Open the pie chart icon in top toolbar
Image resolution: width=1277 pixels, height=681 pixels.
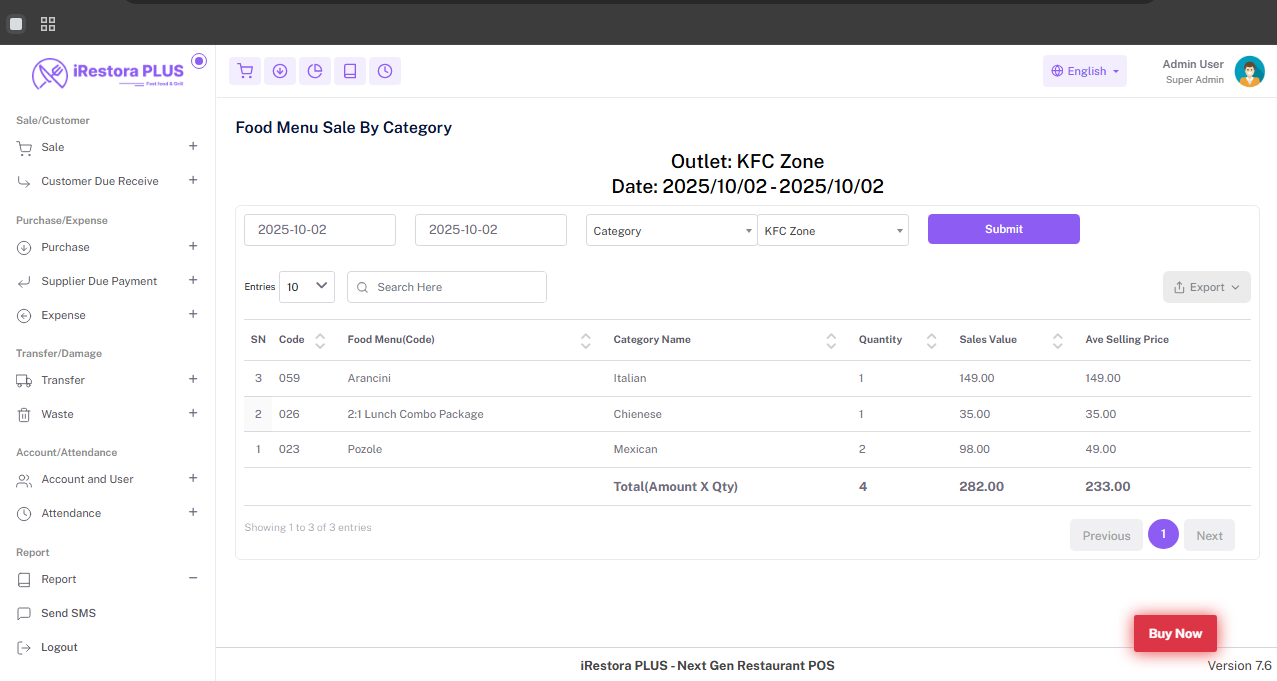point(315,71)
